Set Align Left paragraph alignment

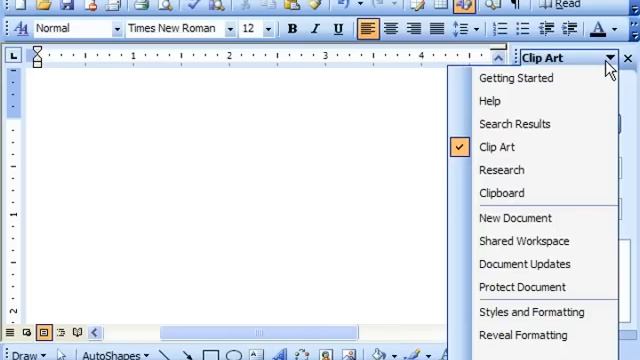pos(368,29)
